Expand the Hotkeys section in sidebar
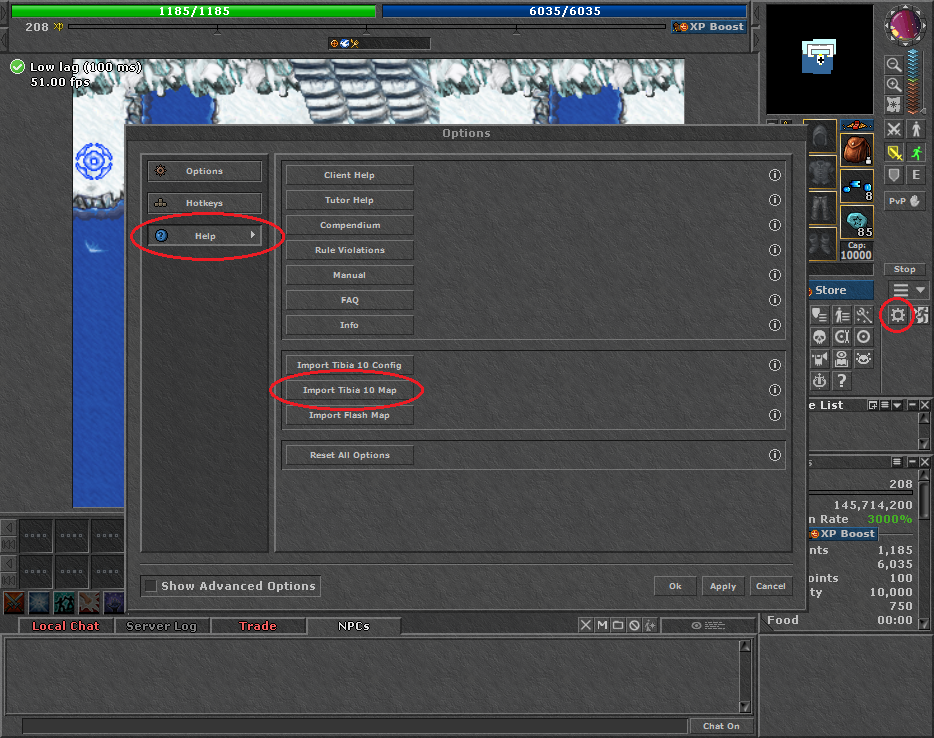 (205, 203)
